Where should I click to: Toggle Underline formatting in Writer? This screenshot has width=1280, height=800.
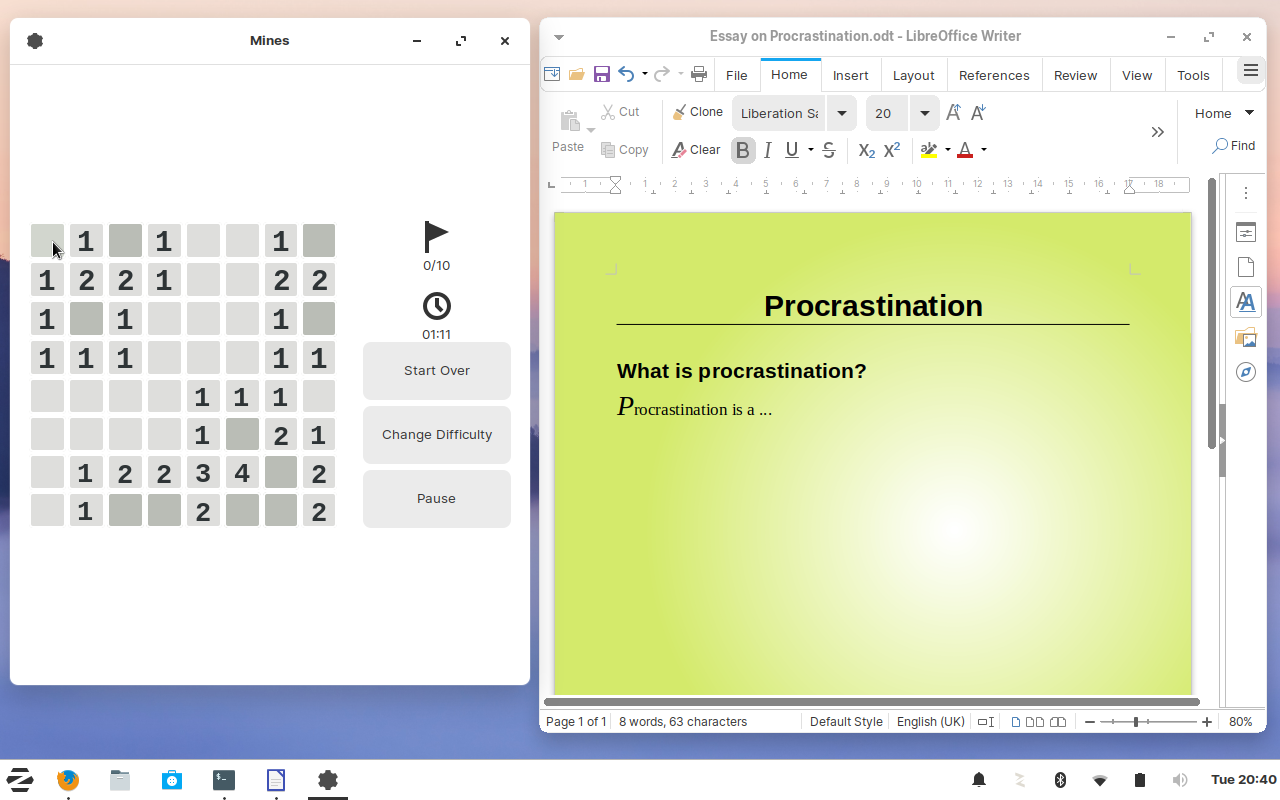(792, 150)
